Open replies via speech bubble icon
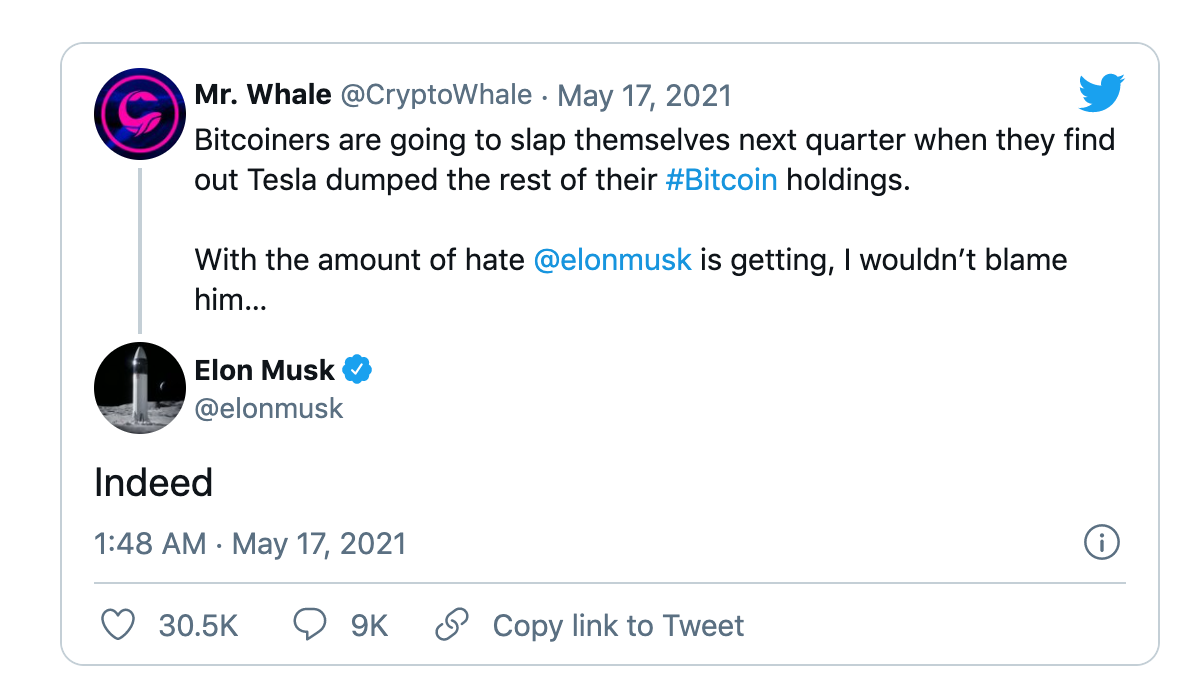This screenshot has height=690, width=1196. tap(309, 626)
